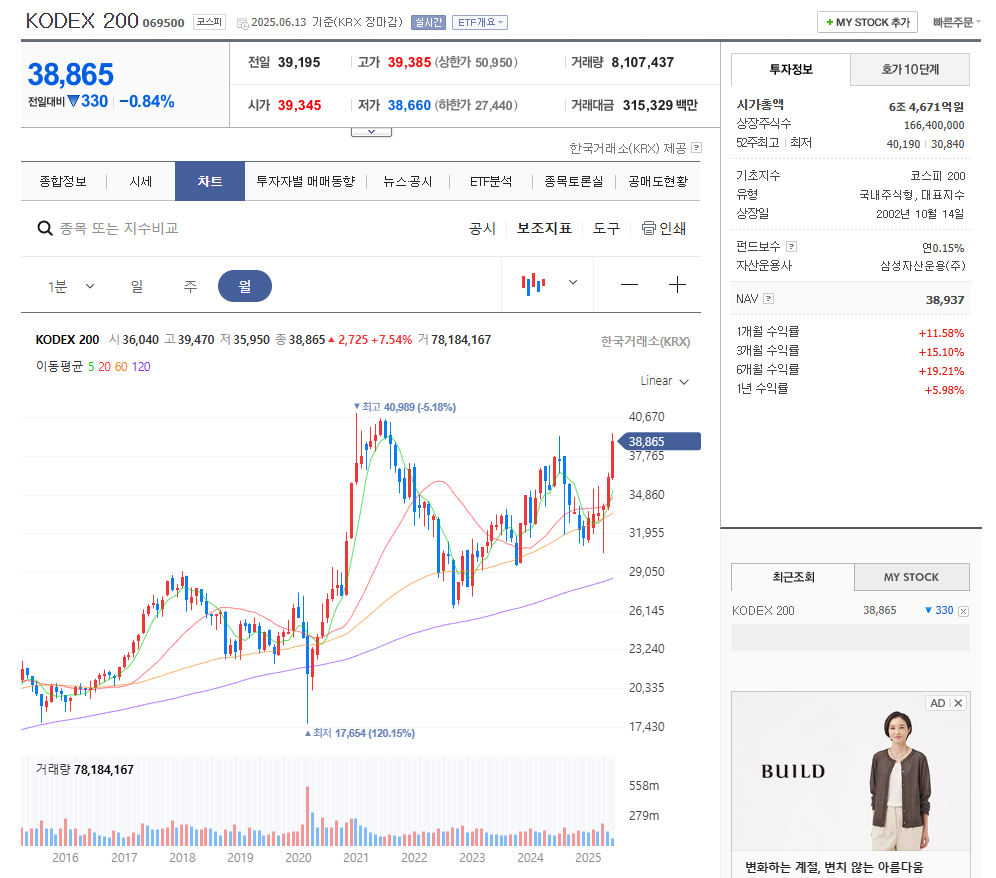Open 도구 chart tools
Screen dimensions: 996x878
tap(606, 228)
